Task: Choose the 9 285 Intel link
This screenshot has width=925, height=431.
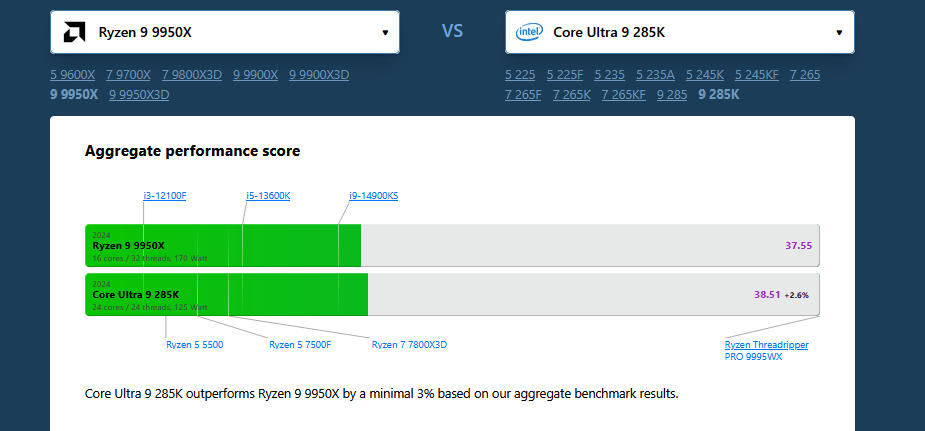Action: pyautogui.click(x=672, y=94)
